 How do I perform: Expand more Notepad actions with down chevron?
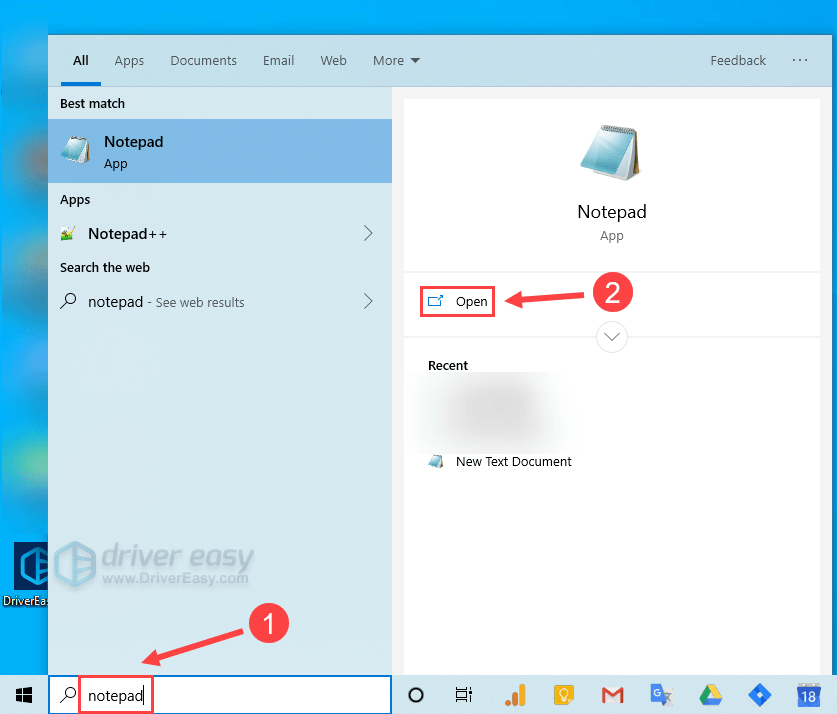611,337
